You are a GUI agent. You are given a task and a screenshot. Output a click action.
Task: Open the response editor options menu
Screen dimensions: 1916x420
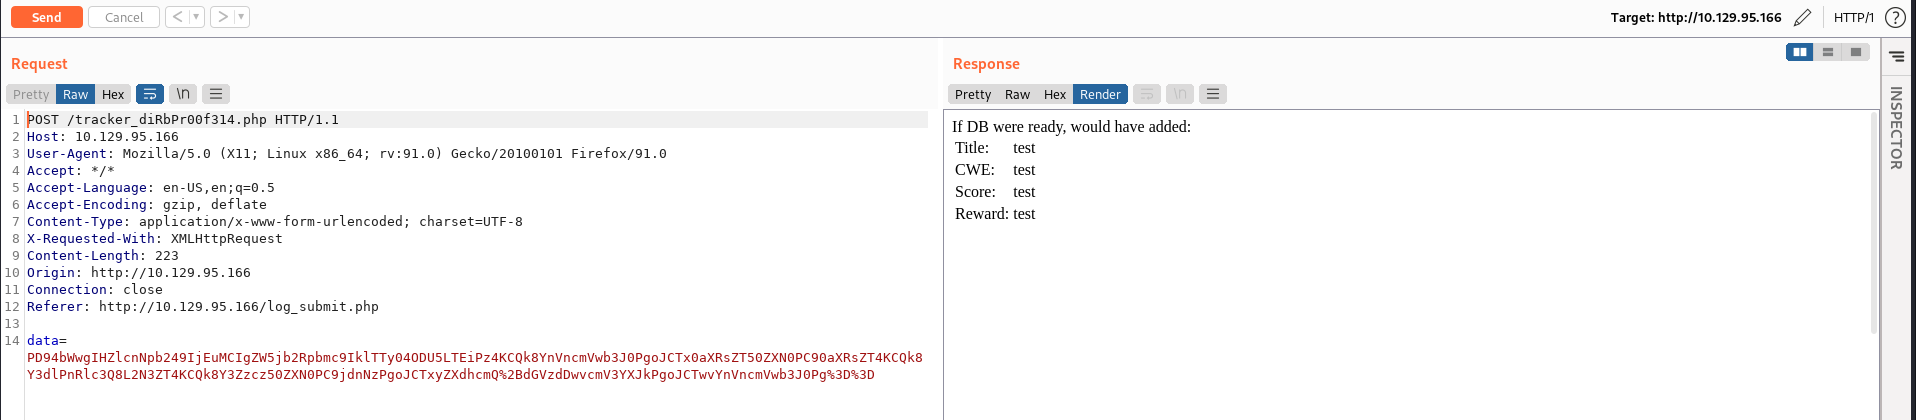1212,94
